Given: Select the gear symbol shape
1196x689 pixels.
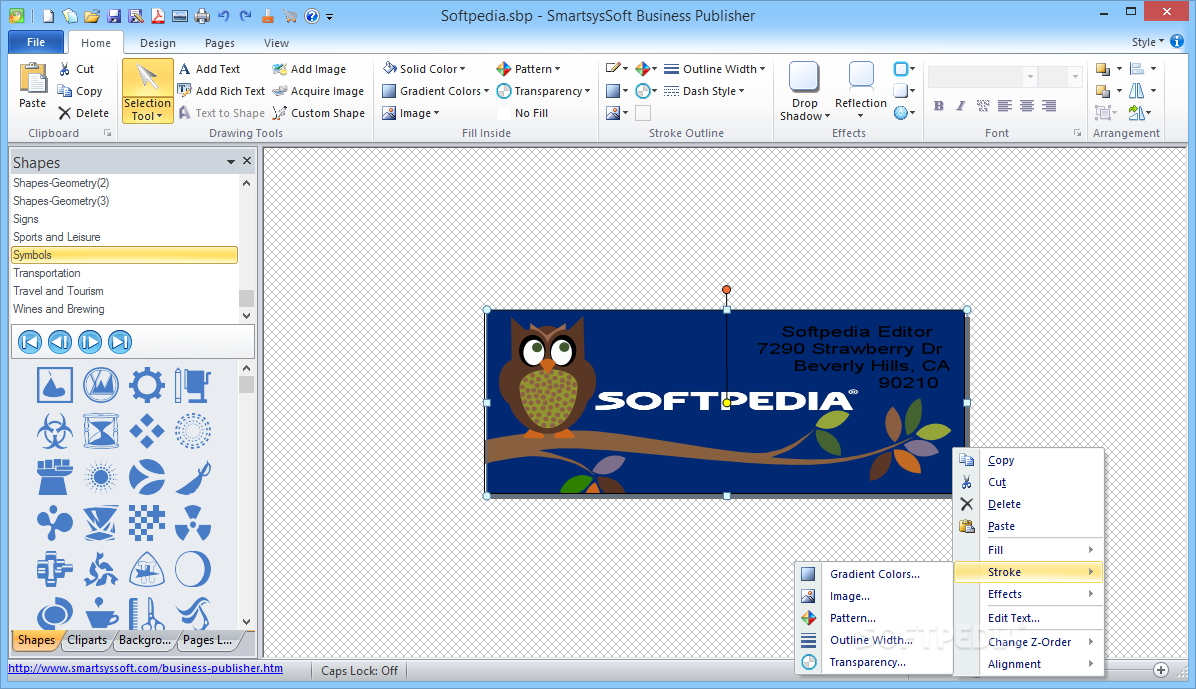Looking at the screenshot, I should click(146, 385).
